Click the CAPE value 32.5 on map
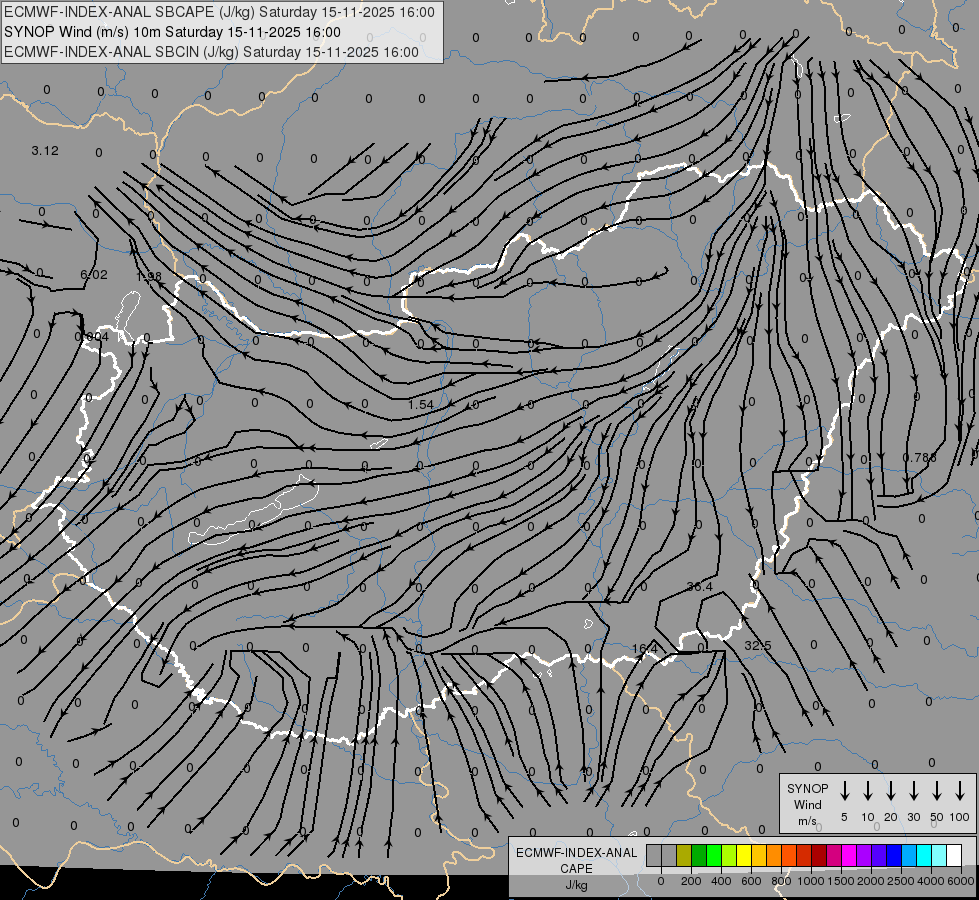This screenshot has height=900, width=979. tap(758, 645)
